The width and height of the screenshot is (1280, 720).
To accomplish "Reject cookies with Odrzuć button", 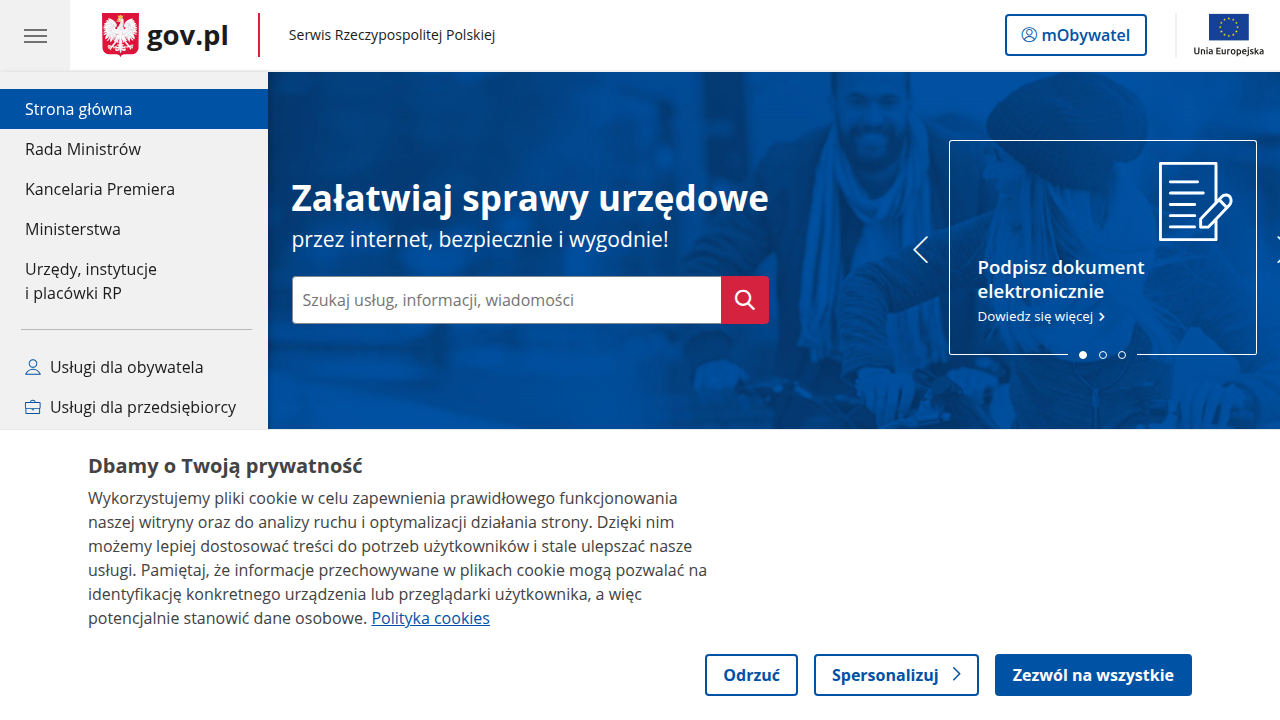I will coord(751,675).
